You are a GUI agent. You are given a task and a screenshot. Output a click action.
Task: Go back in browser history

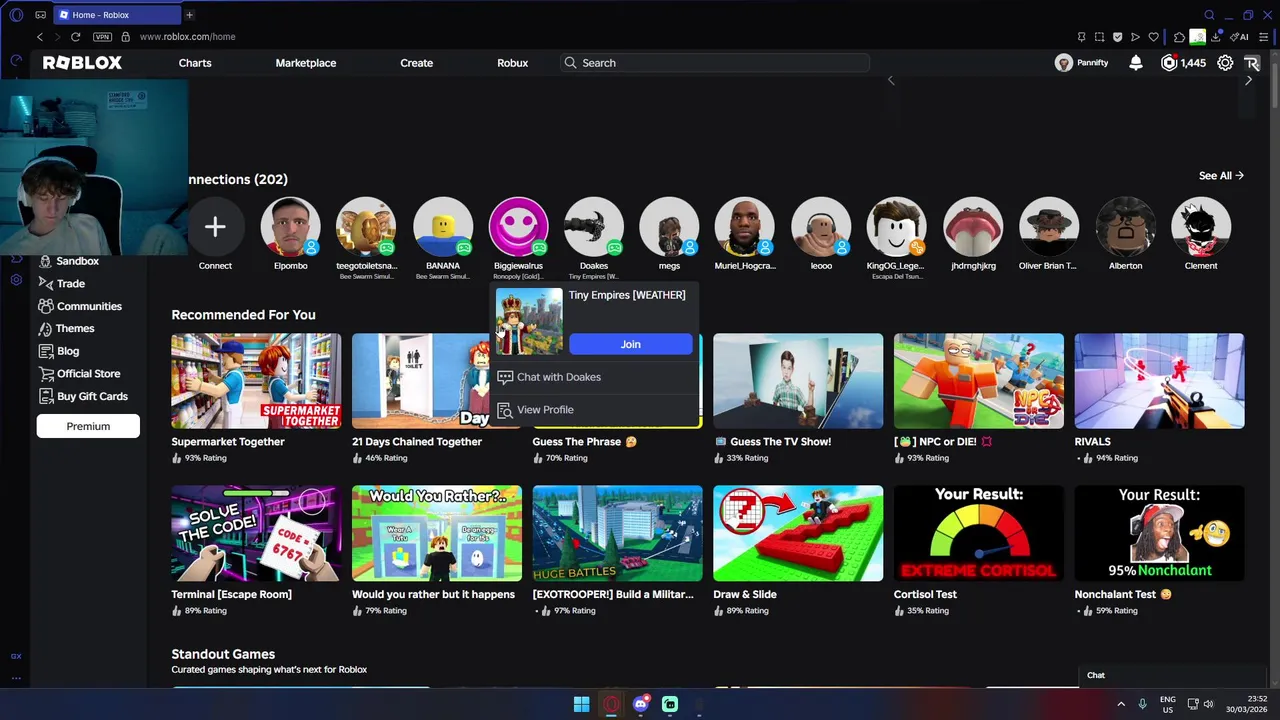(x=40, y=37)
